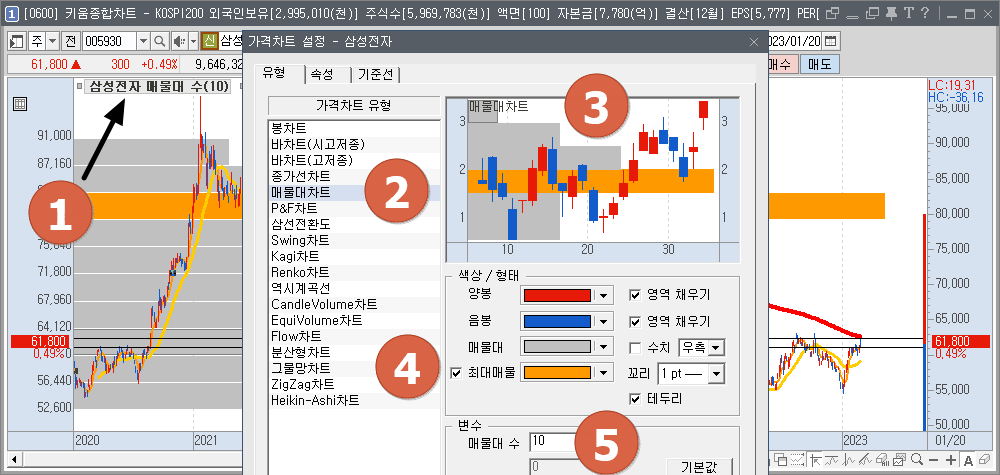Open the speaker options dropdown arrow
This screenshot has width=1000, height=475.
tap(193, 41)
